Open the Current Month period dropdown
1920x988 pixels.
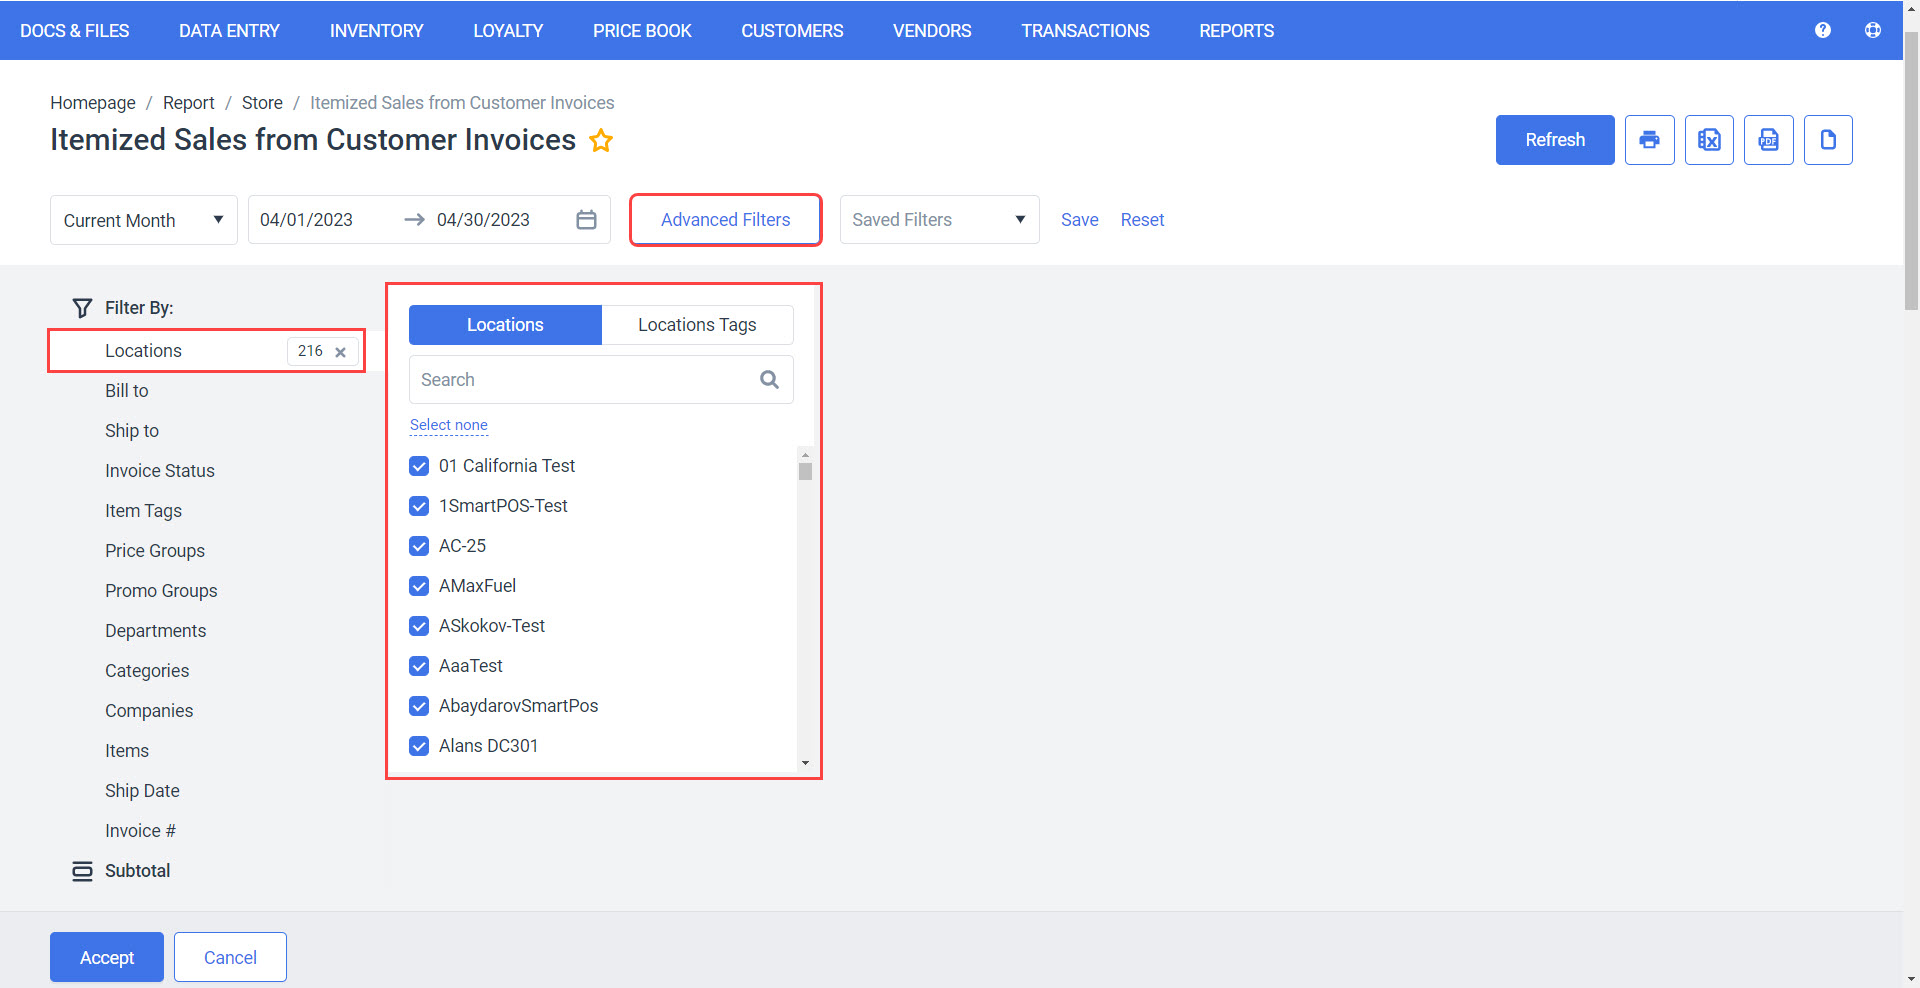[218, 219]
